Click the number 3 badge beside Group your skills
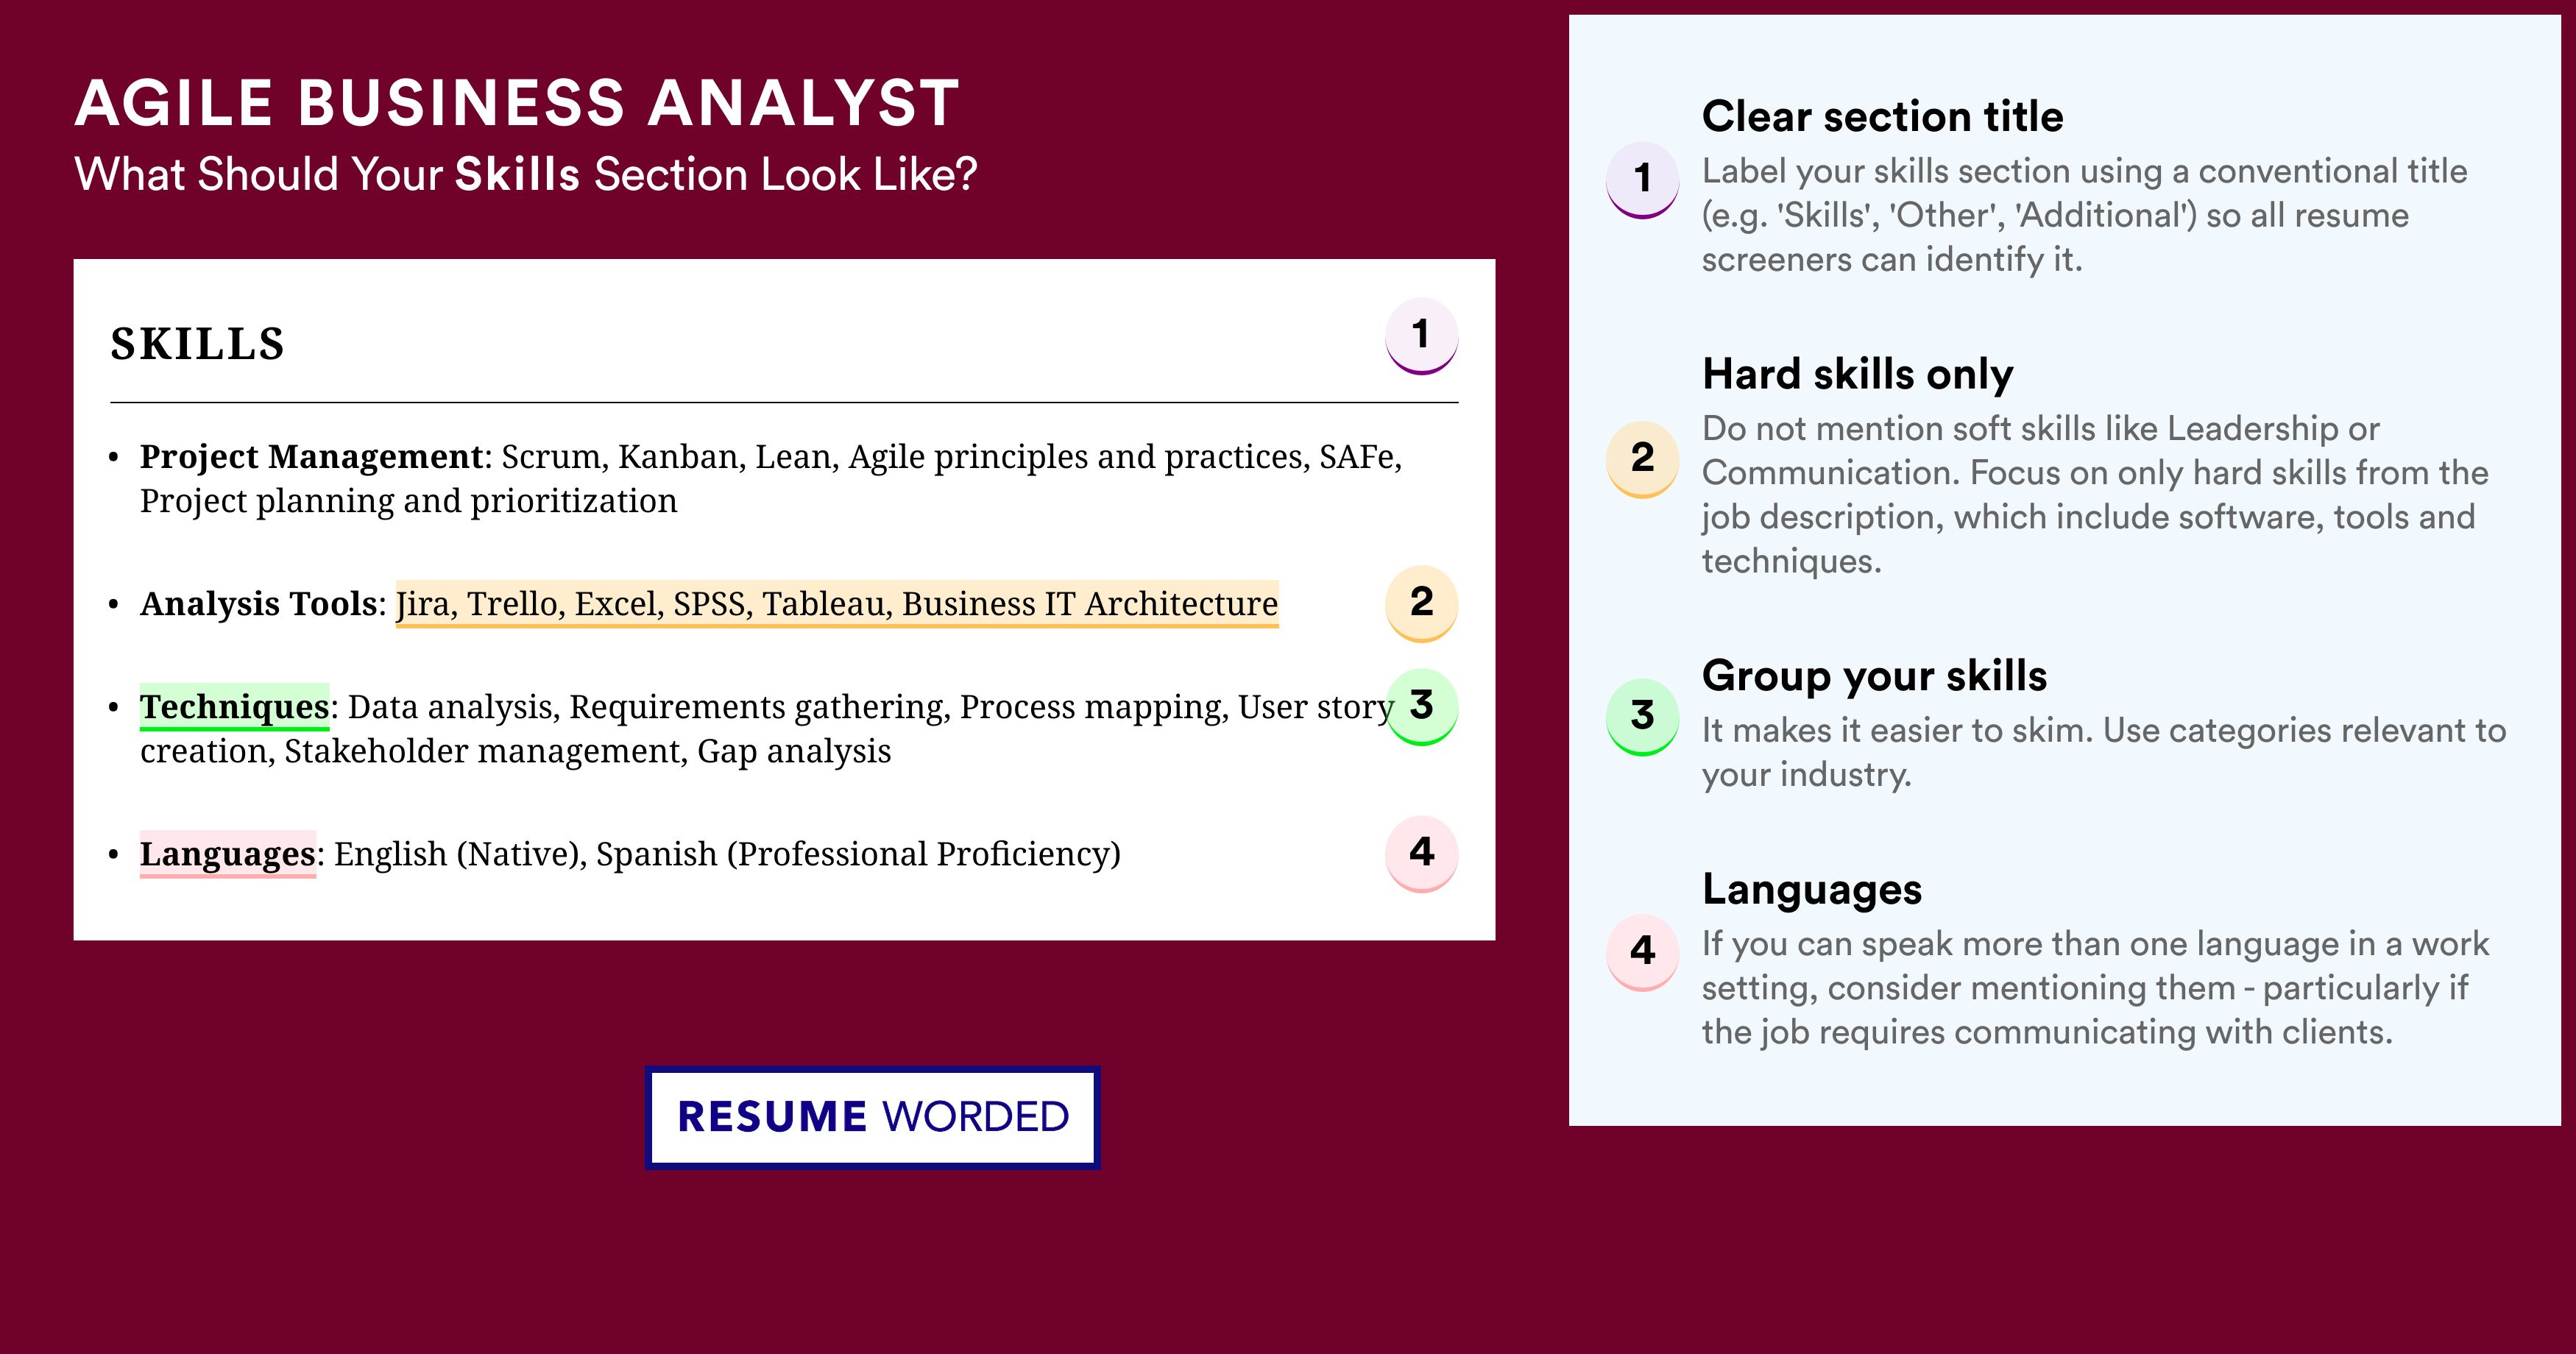2576x1354 pixels. pos(1642,717)
